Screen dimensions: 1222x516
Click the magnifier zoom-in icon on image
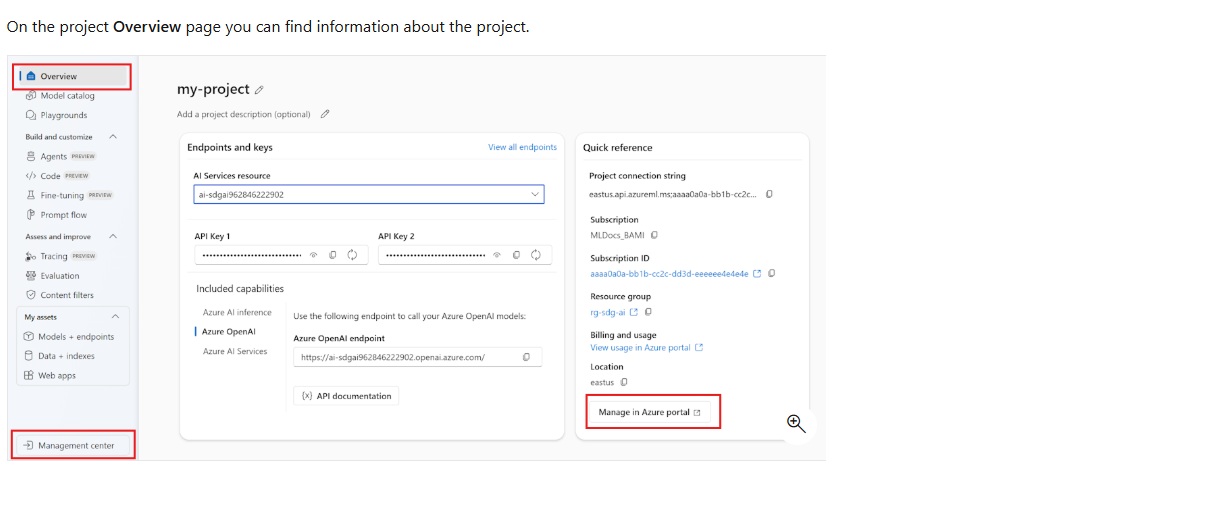click(x=796, y=423)
